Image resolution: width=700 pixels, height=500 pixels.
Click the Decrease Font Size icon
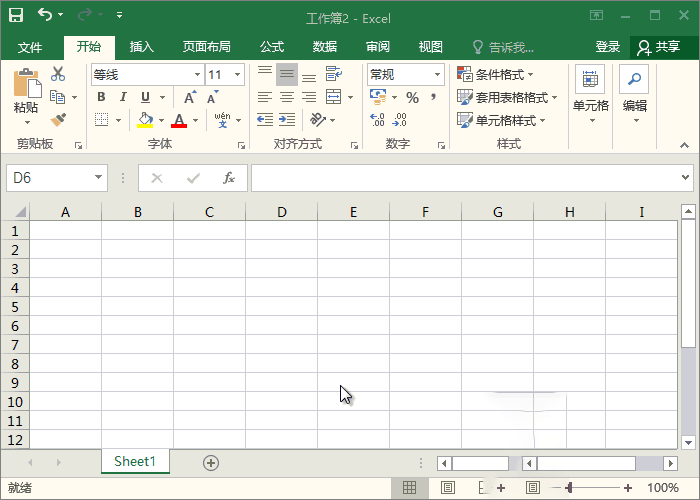point(212,97)
